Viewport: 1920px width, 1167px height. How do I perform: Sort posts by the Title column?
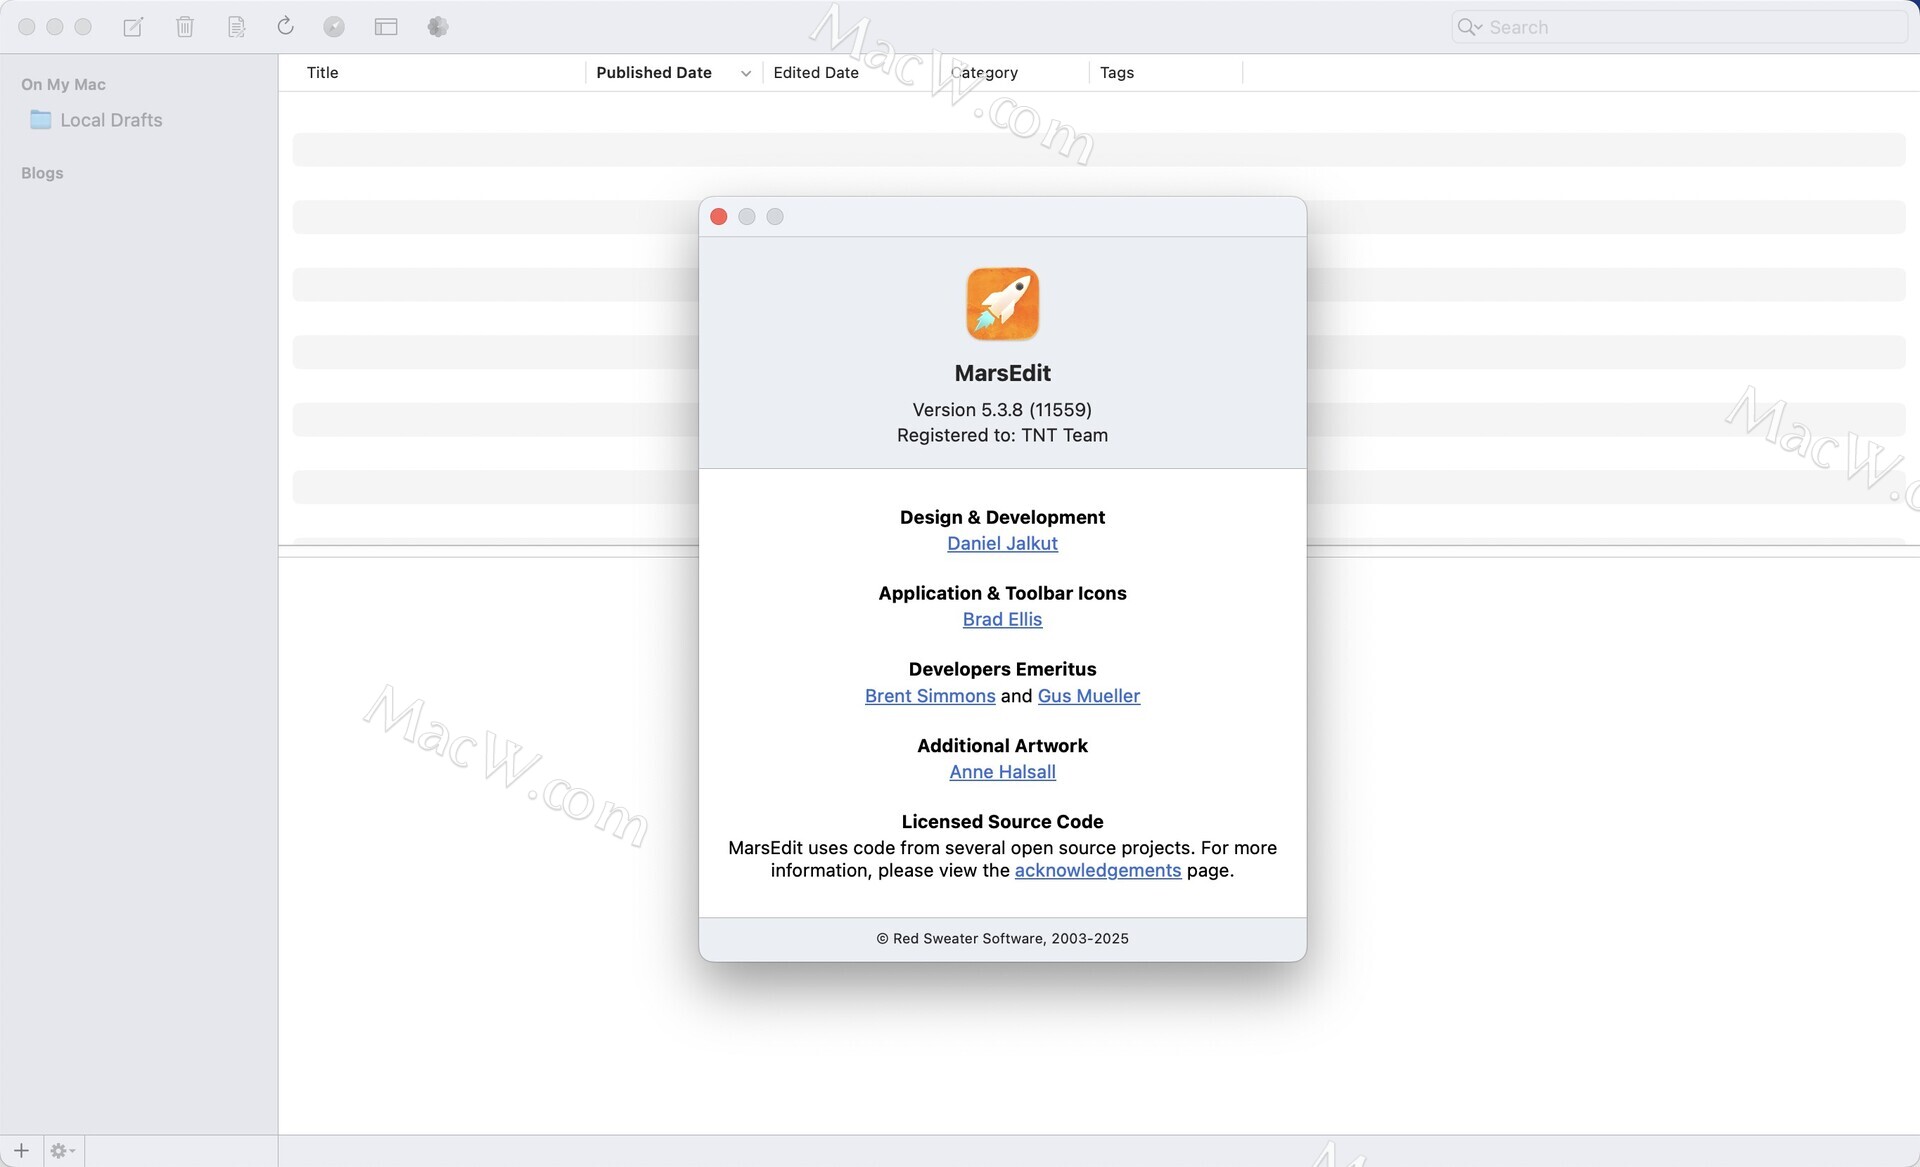[323, 73]
